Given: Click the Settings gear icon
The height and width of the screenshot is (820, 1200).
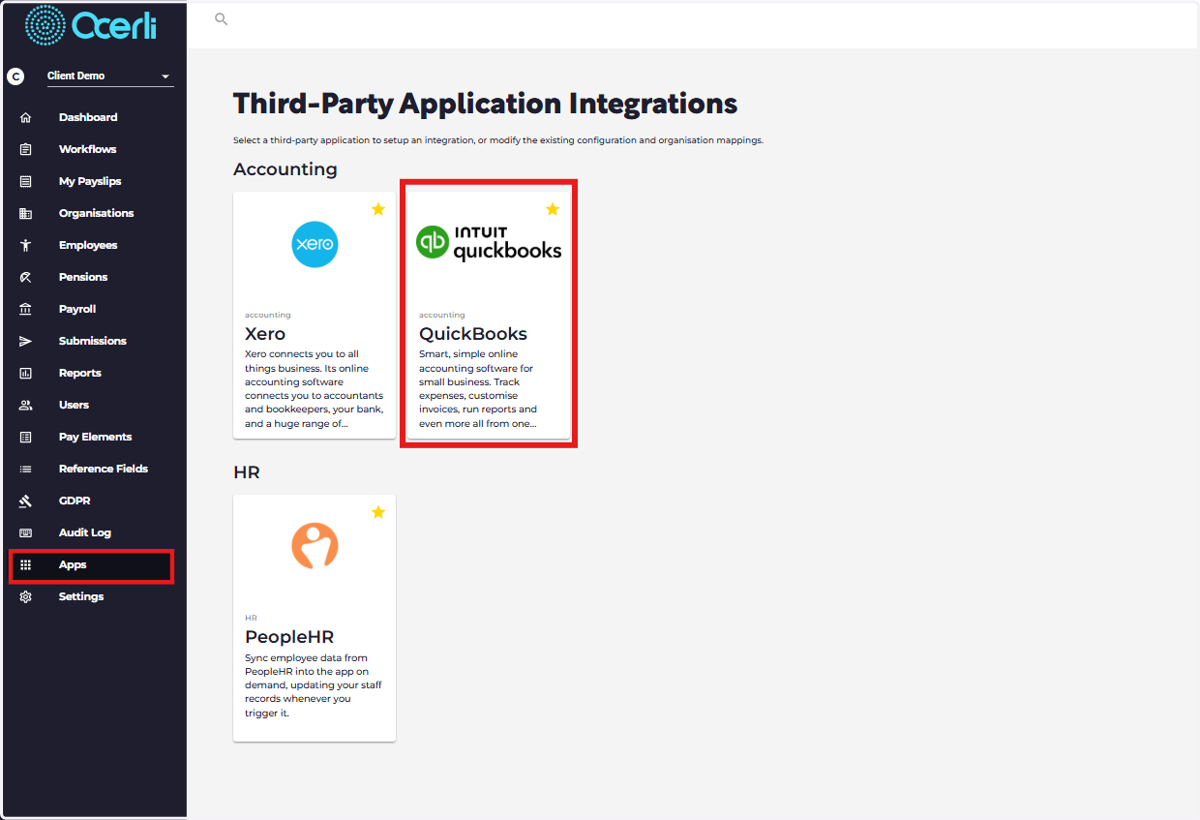Looking at the screenshot, I should pyautogui.click(x=26, y=597).
